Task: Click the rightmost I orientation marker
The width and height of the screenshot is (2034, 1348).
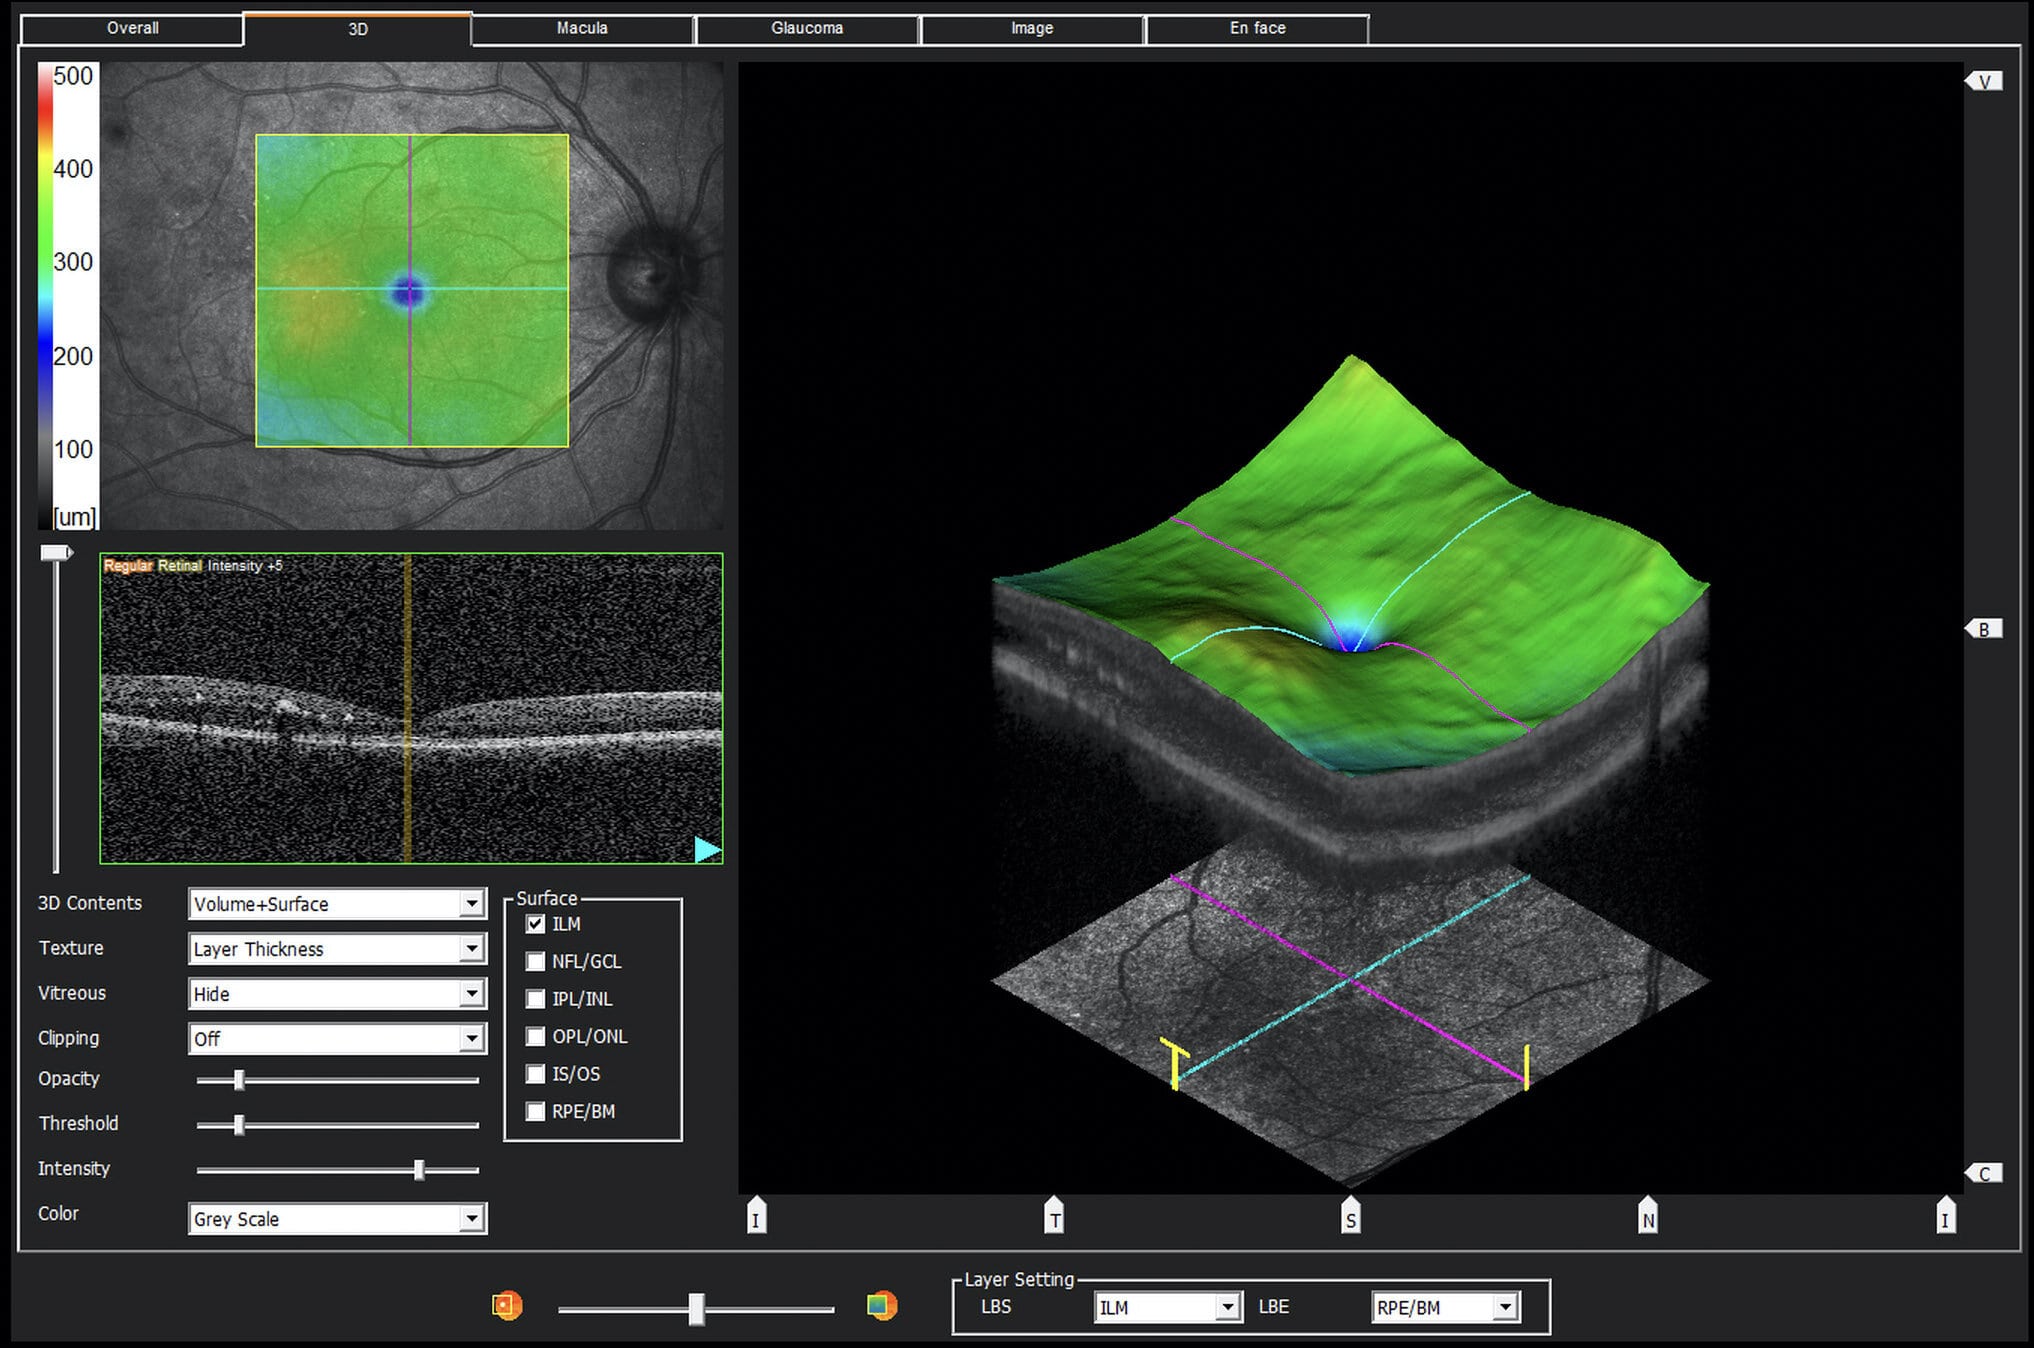Action: tap(1945, 1215)
